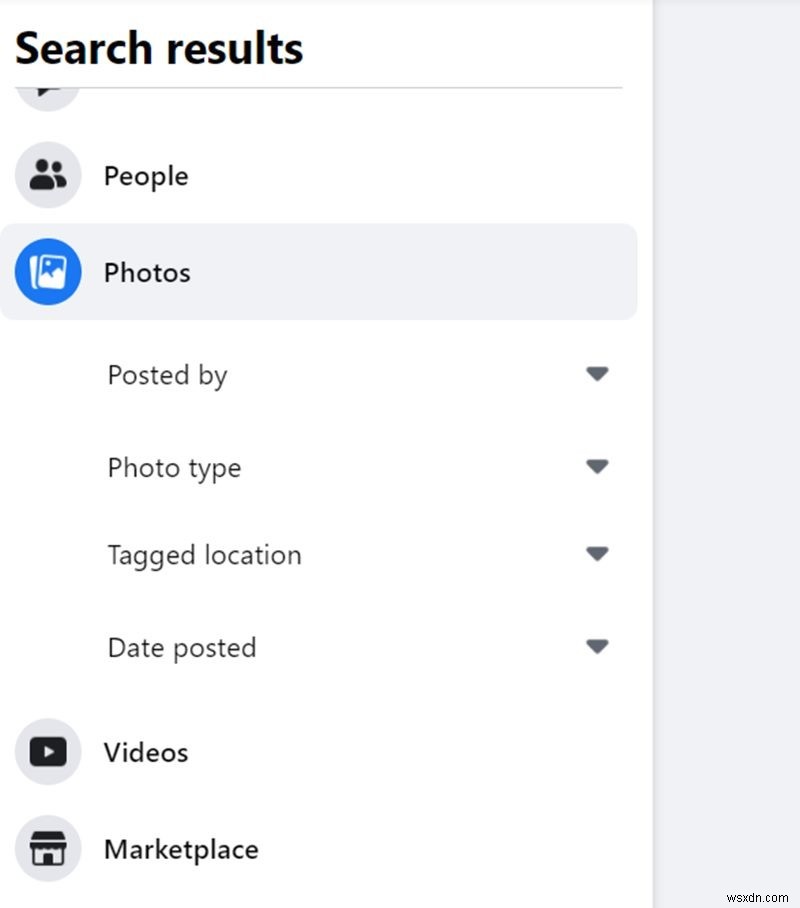This screenshot has height=908, width=800.
Task: Select the People icon in the sidebar
Action: tap(47, 175)
